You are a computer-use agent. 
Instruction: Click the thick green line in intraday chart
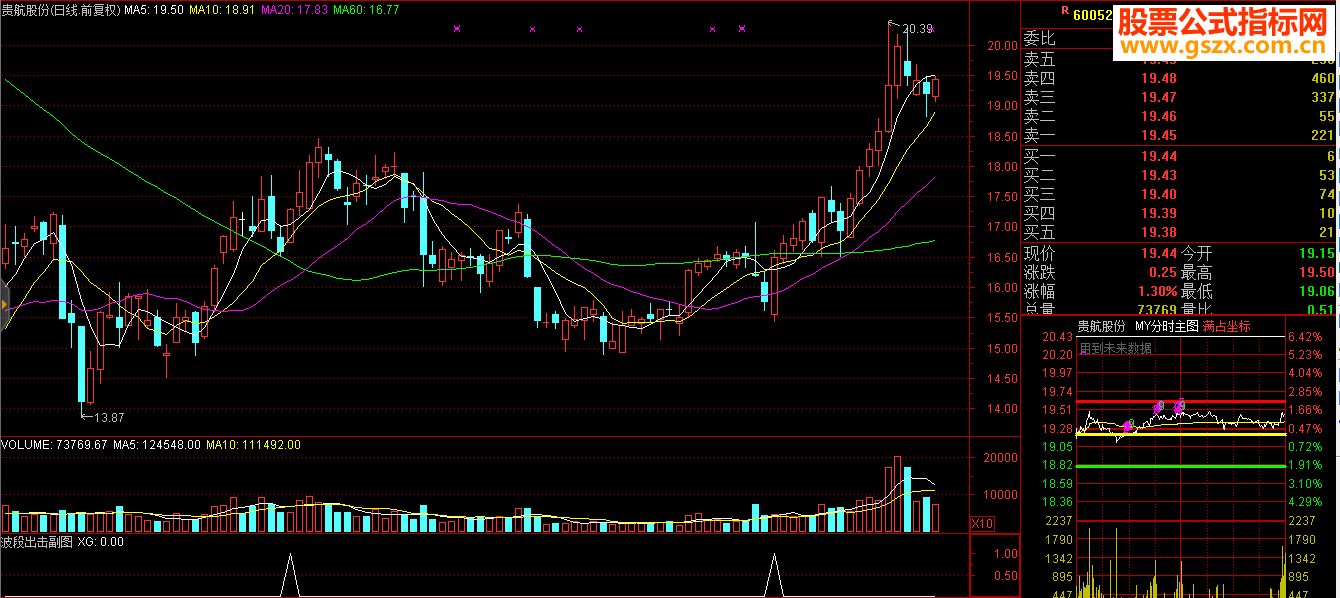pos(1180,466)
